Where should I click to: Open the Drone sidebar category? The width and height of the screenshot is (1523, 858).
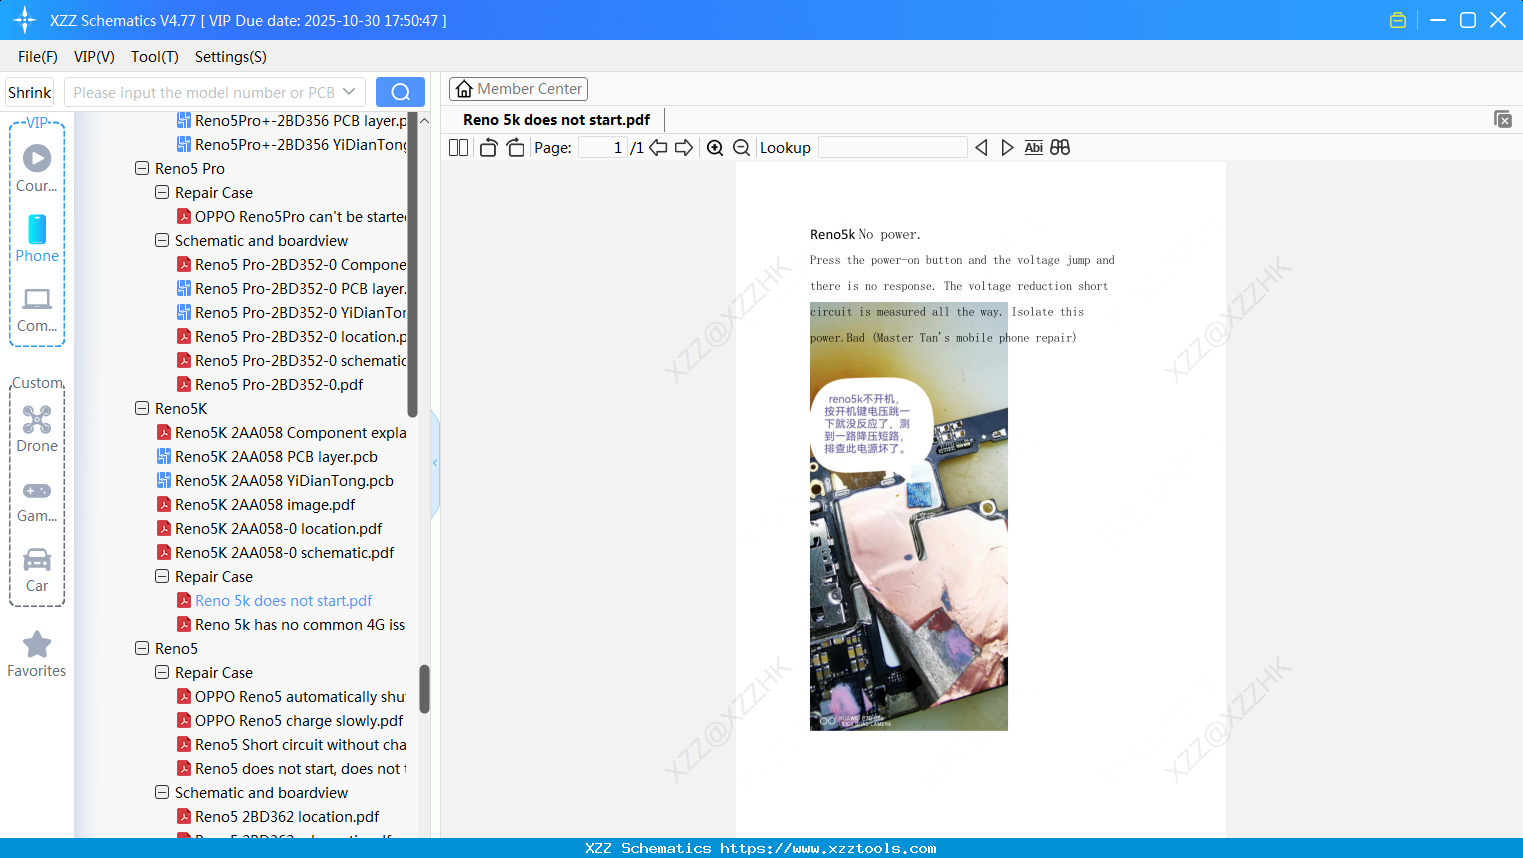click(x=37, y=429)
